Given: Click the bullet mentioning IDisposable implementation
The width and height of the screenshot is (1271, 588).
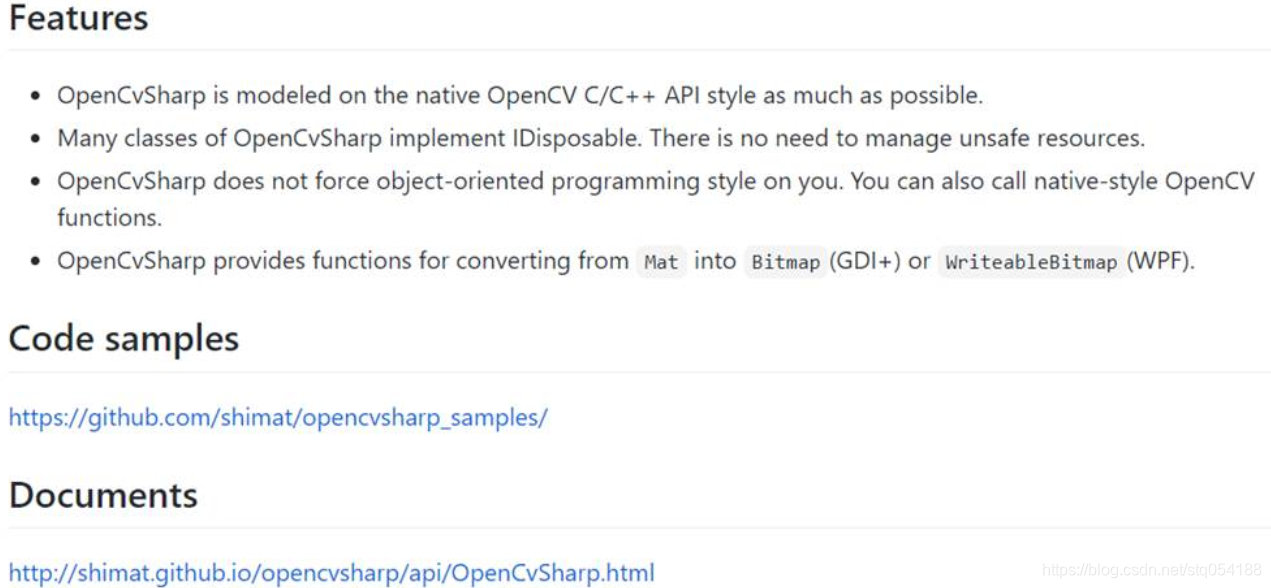Looking at the screenshot, I should click(601, 138).
